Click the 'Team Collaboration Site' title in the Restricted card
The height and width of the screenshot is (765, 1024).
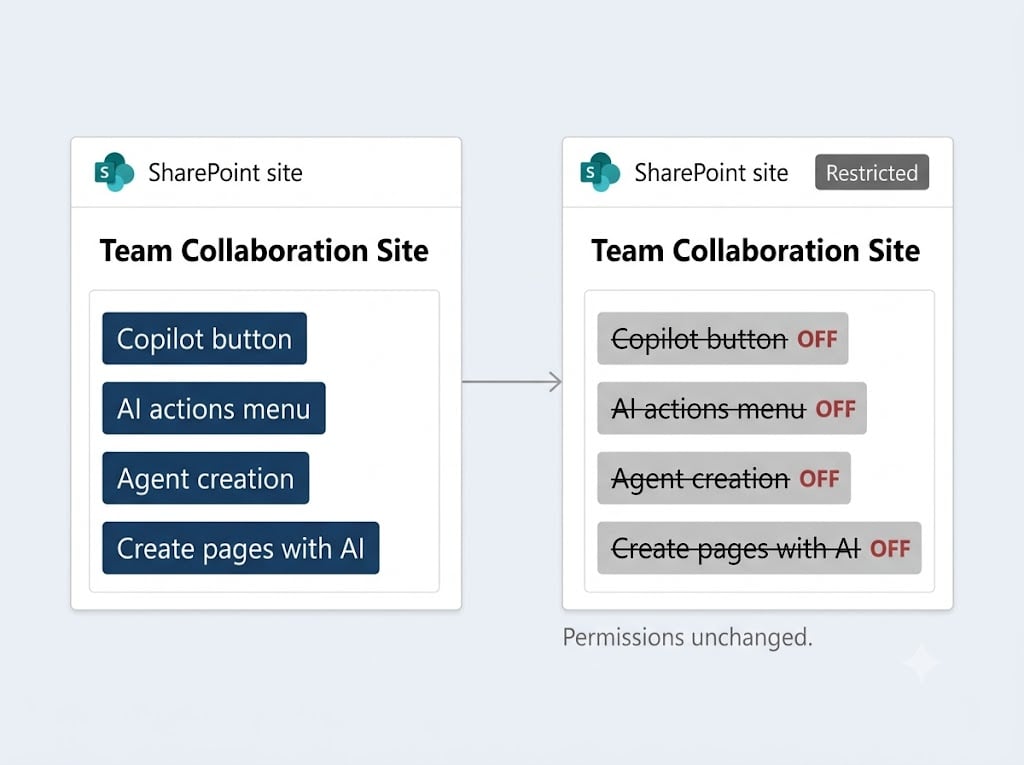coord(756,251)
